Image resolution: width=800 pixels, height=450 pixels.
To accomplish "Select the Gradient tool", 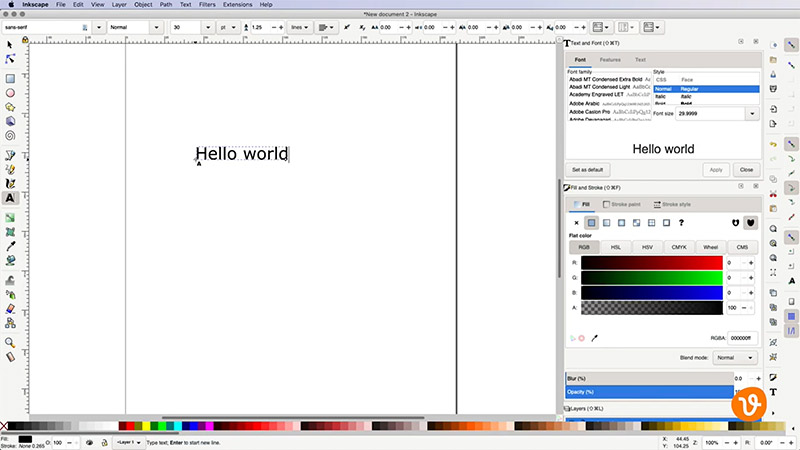I will 10,218.
